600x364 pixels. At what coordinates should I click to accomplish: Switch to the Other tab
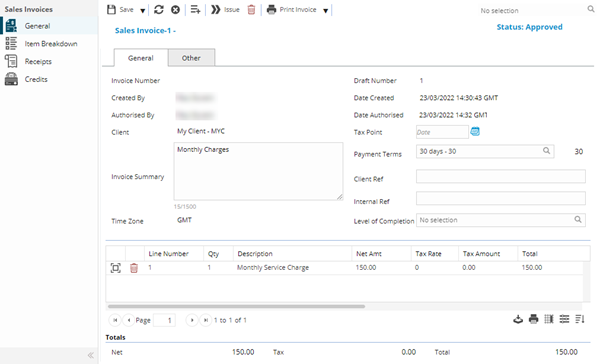(x=191, y=58)
